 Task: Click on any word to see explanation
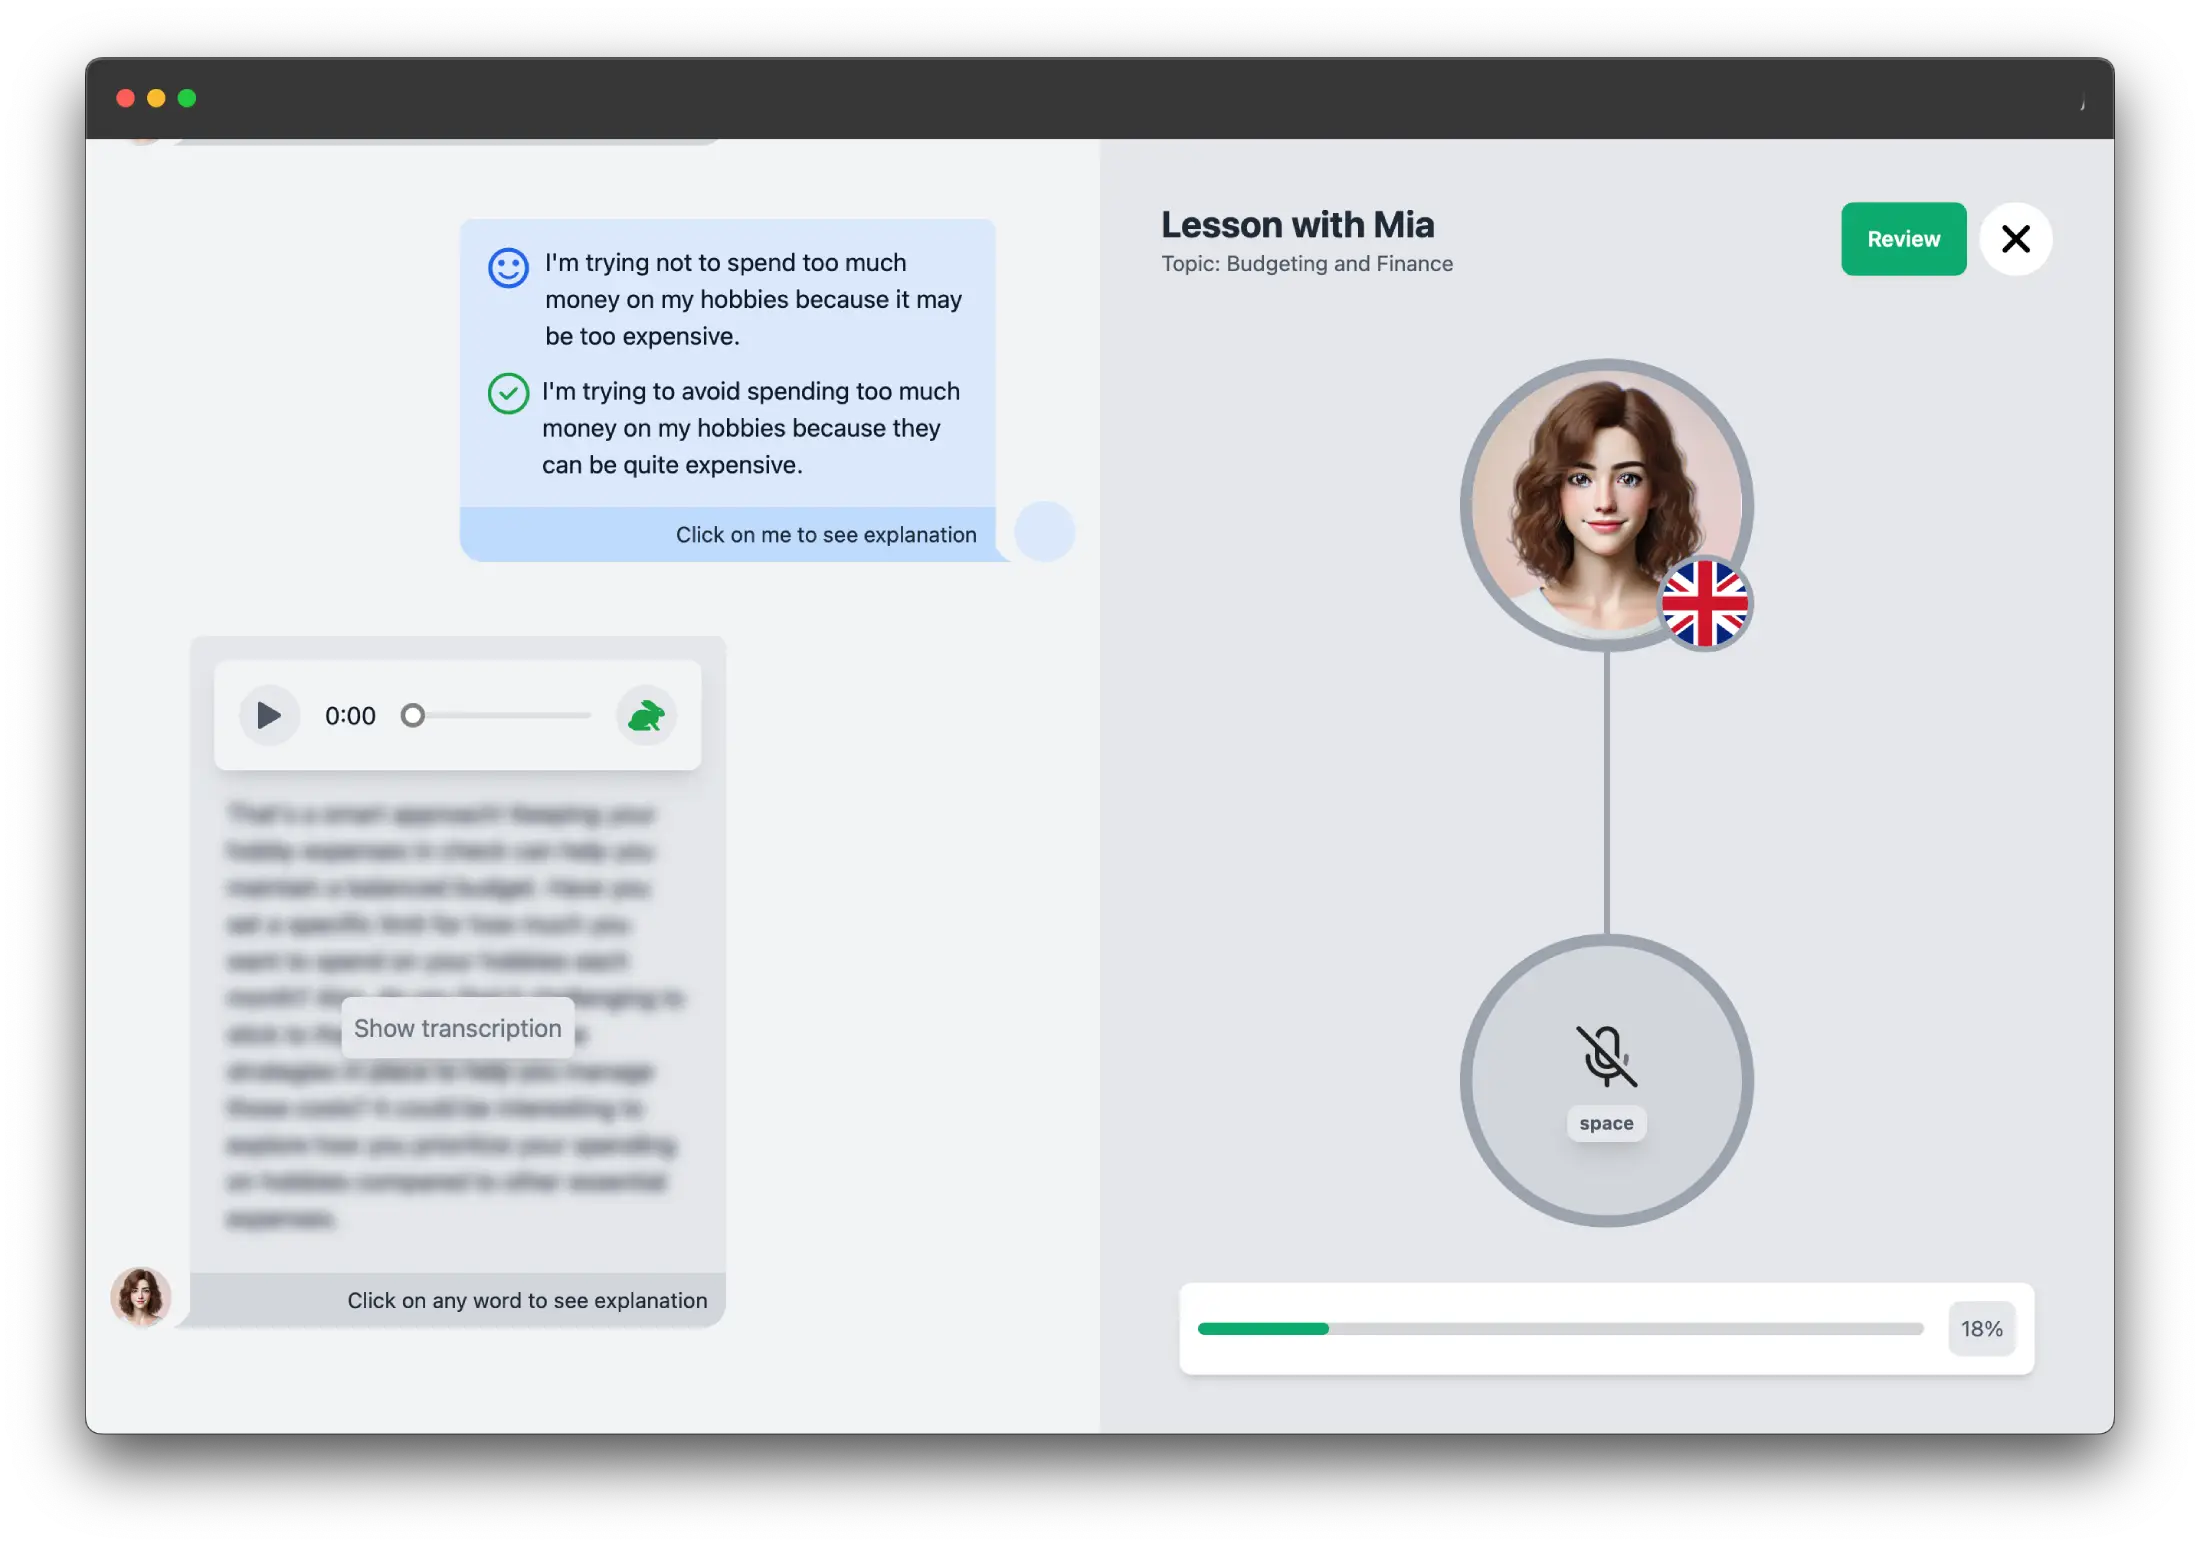pos(526,1299)
